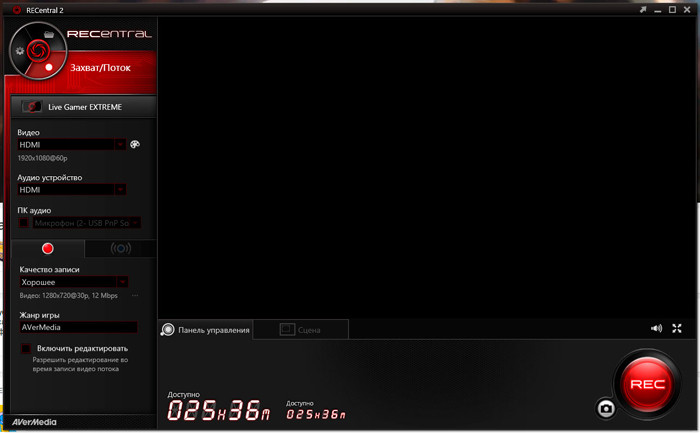Enable the ПК аудио checkbox
Screen dimensions: 700x433
[24, 223]
